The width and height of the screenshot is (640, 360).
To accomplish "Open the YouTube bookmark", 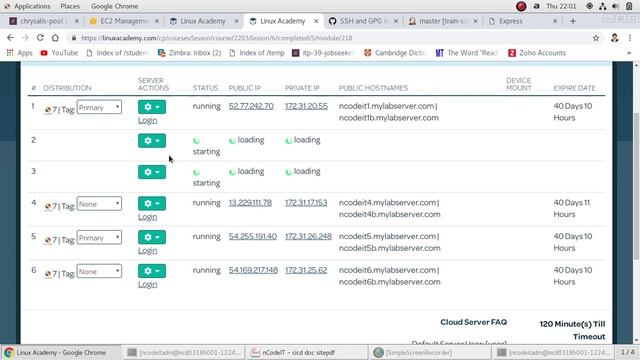I will click(59, 53).
